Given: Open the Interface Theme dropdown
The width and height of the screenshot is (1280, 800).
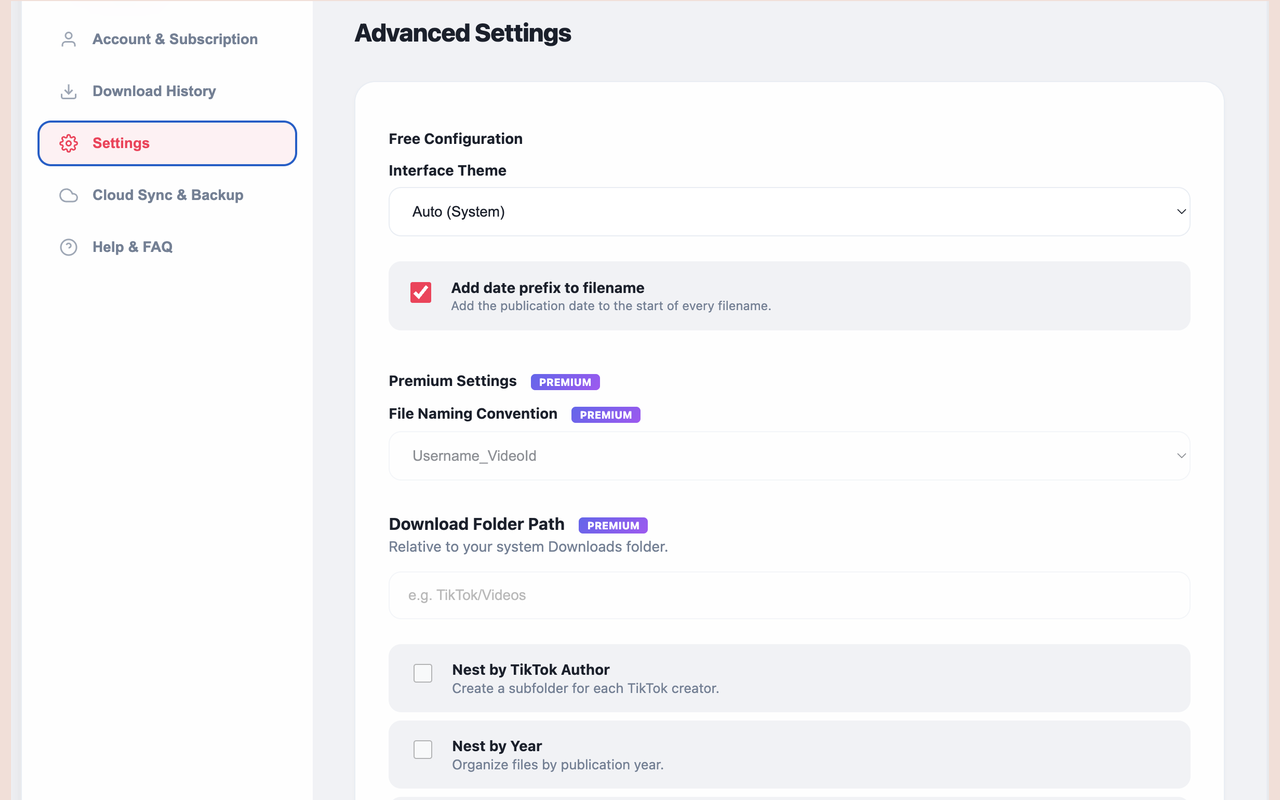Looking at the screenshot, I should tap(788, 212).
